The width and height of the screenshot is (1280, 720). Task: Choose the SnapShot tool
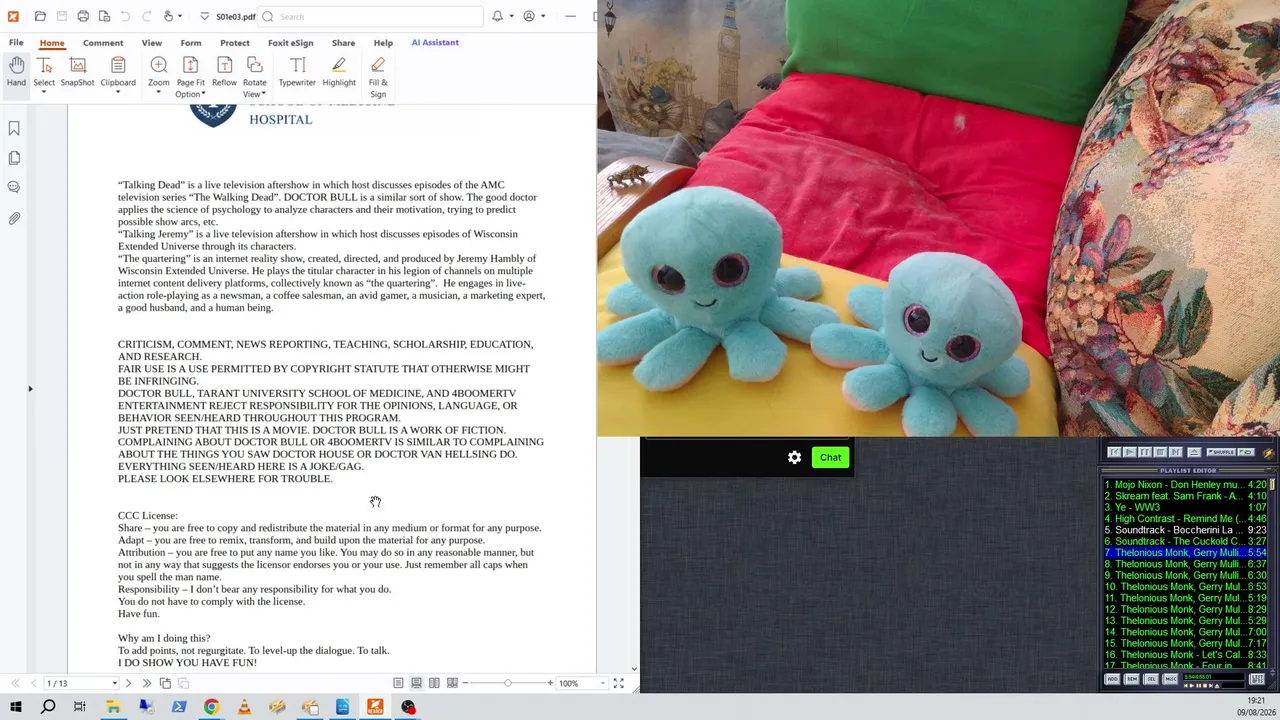pyautogui.click(x=77, y=72)
